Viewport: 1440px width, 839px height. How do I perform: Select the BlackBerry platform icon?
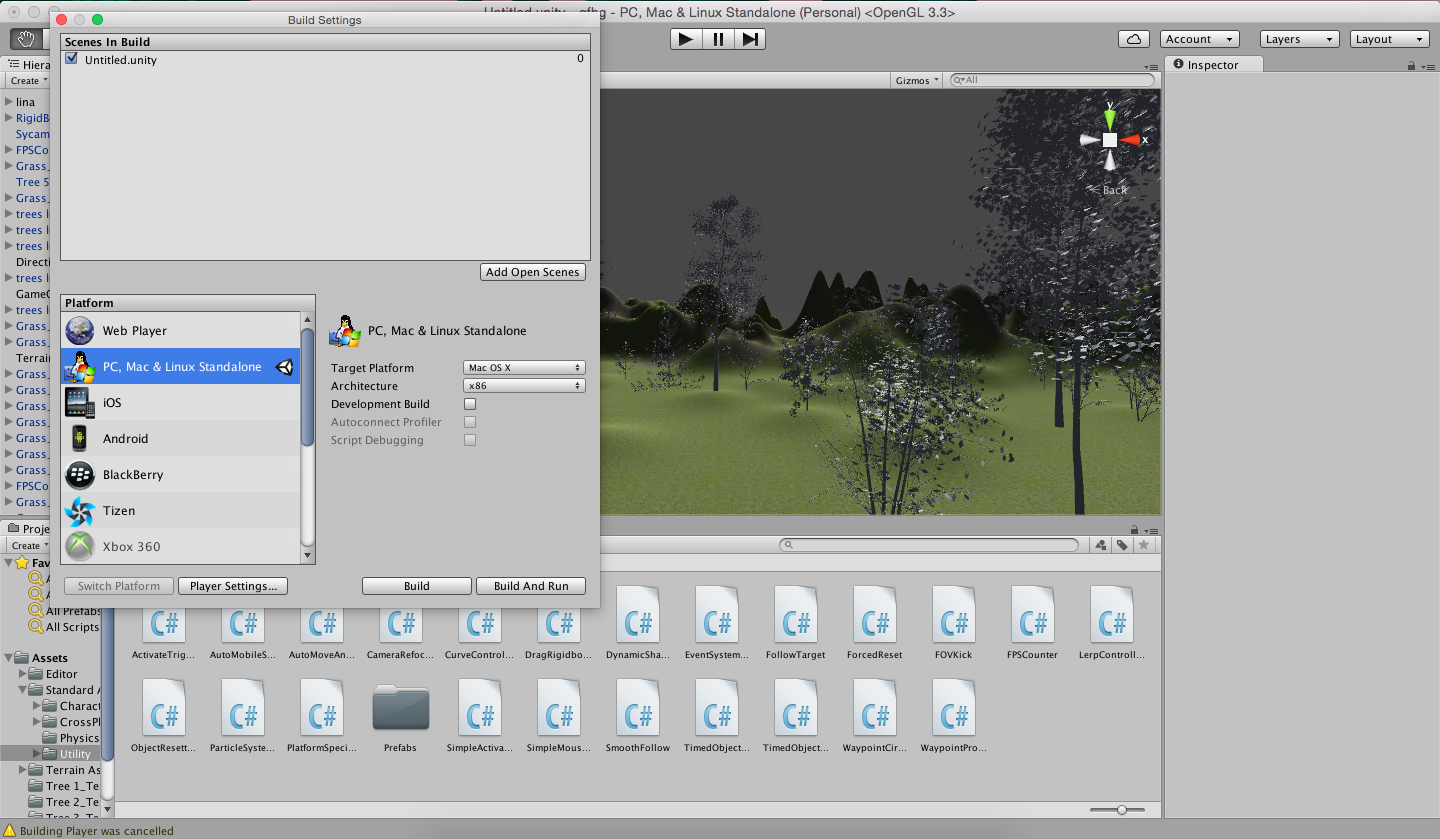[x=79, y=474]
